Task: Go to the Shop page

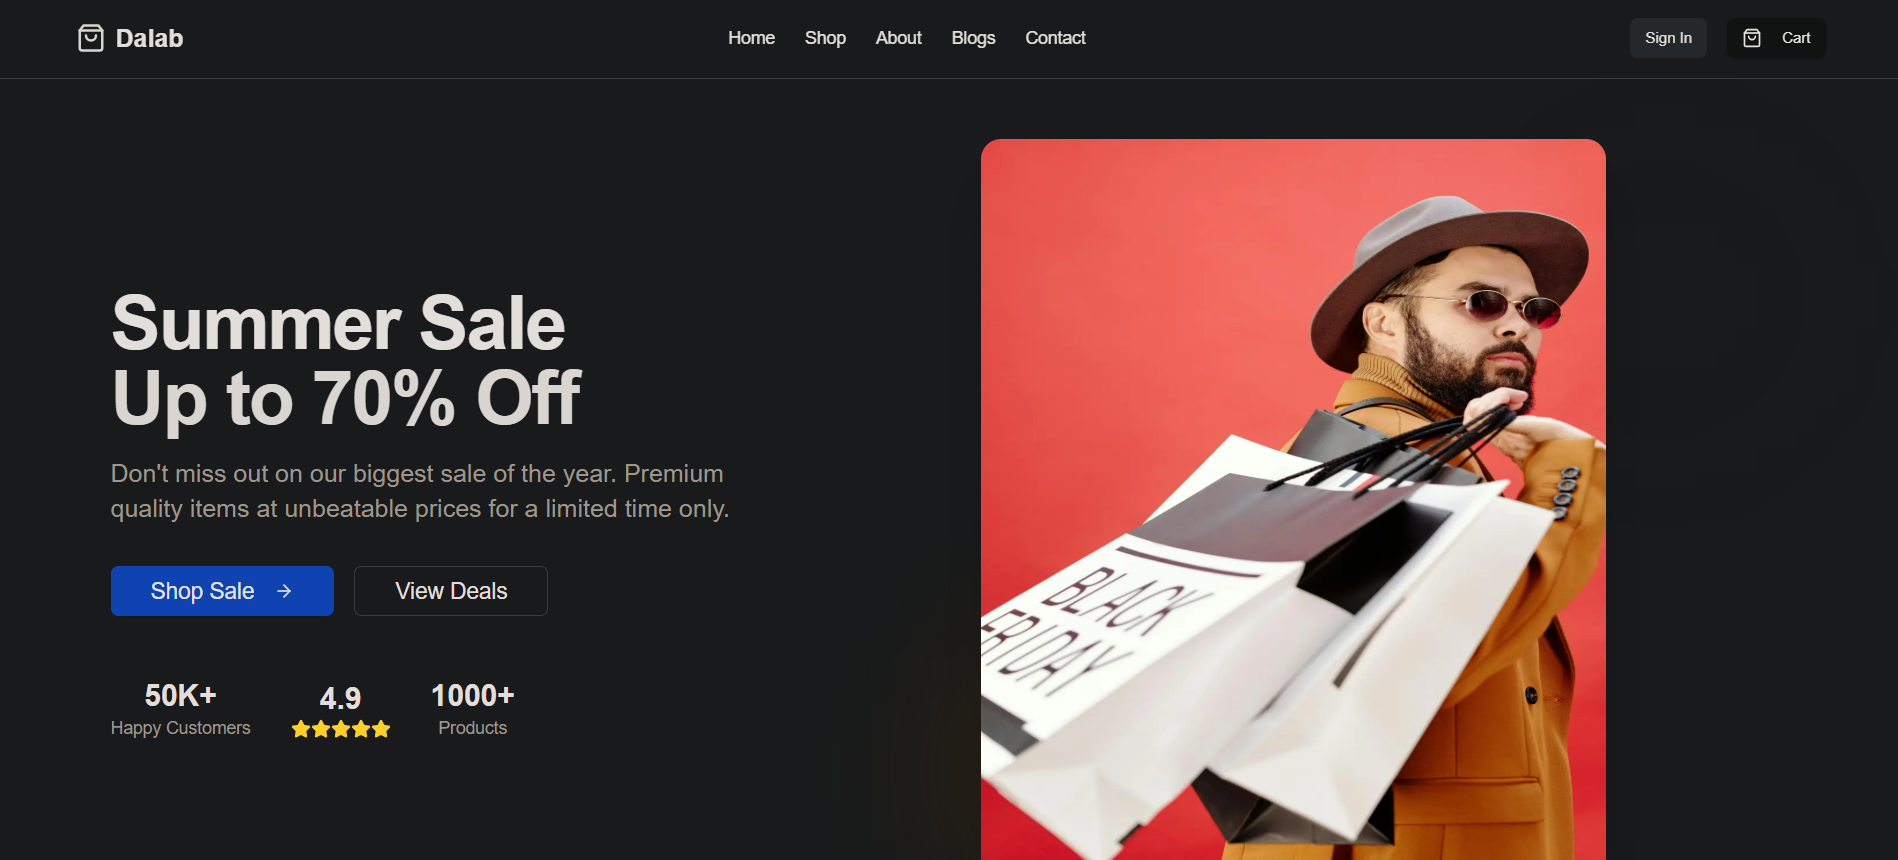Action: (x=825, y=38)
